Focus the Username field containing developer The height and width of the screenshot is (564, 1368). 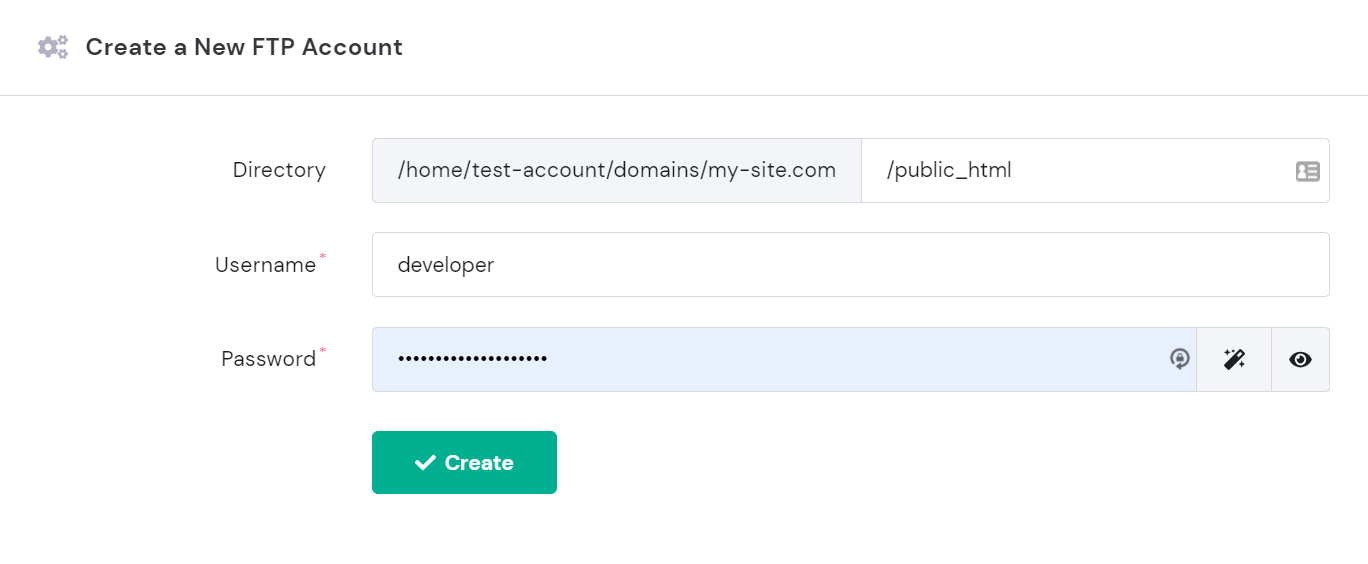coord(850,265)
